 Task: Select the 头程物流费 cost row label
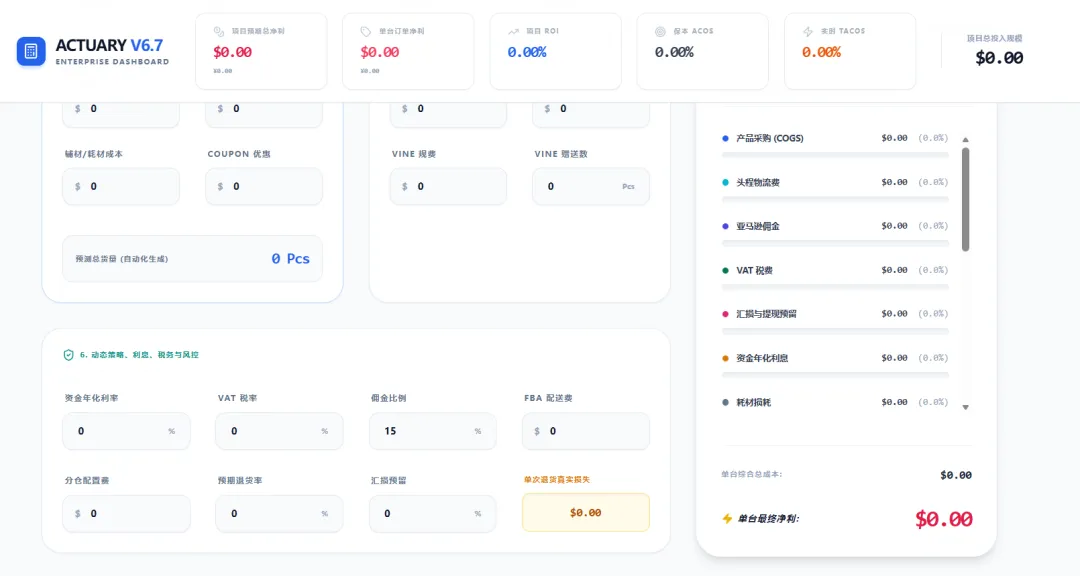pos(758,183)
